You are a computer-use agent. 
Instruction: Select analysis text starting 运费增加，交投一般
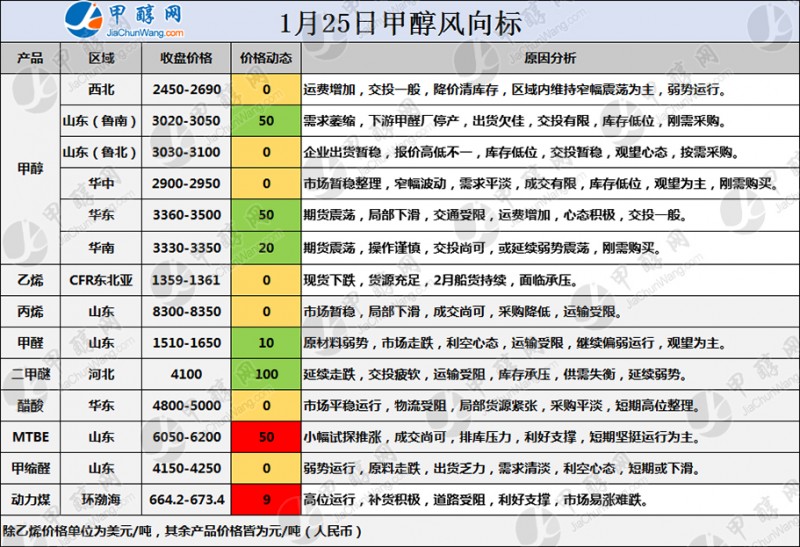coord(514,90)
